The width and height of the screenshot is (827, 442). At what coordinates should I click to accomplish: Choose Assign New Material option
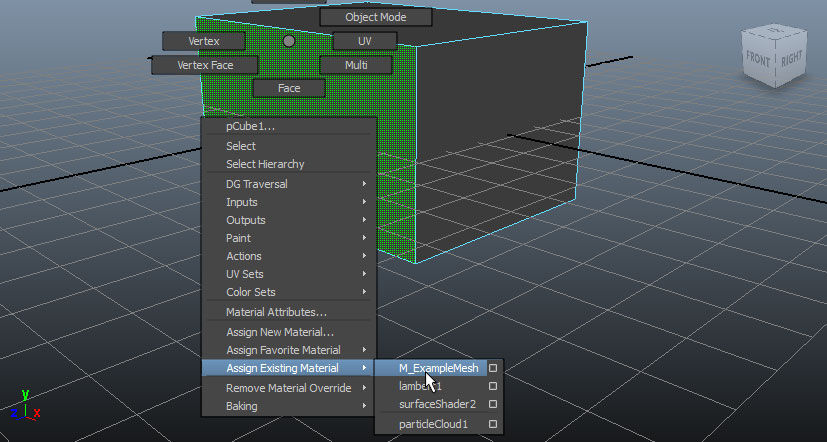280,332
